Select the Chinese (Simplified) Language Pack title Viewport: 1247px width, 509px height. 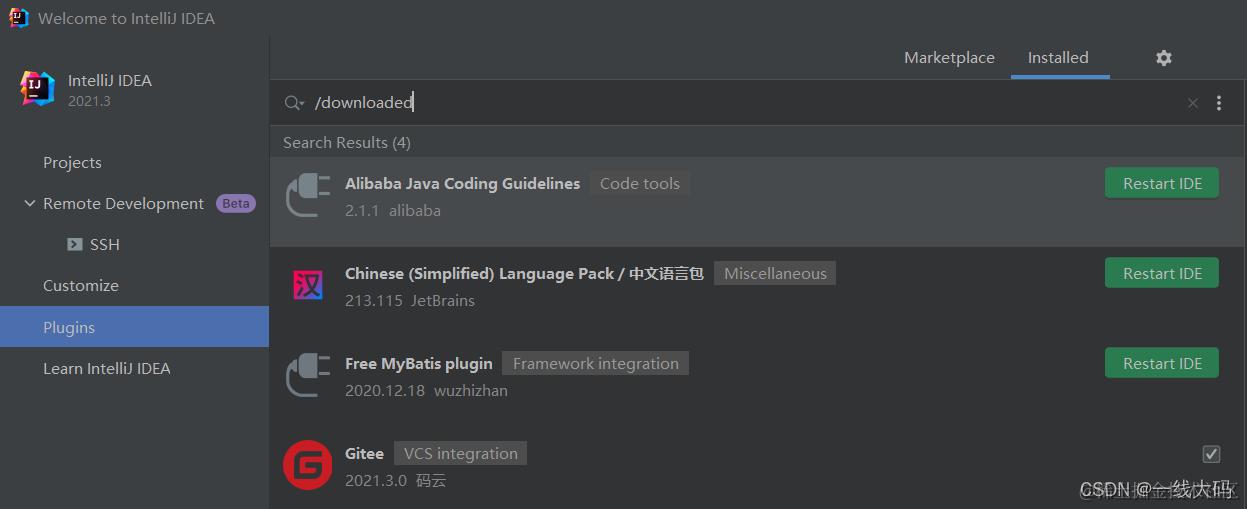(524, 274)
